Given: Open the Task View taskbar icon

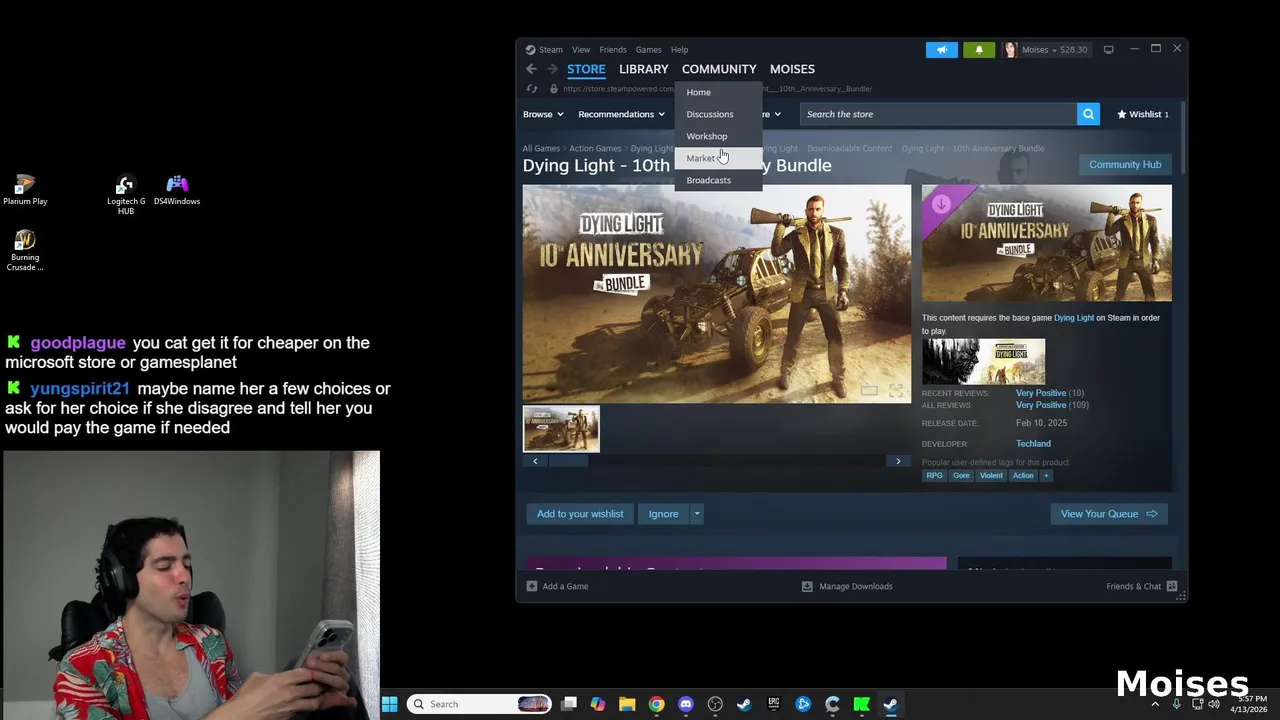Looking at the screenshot, I should [x=569, y=704].
